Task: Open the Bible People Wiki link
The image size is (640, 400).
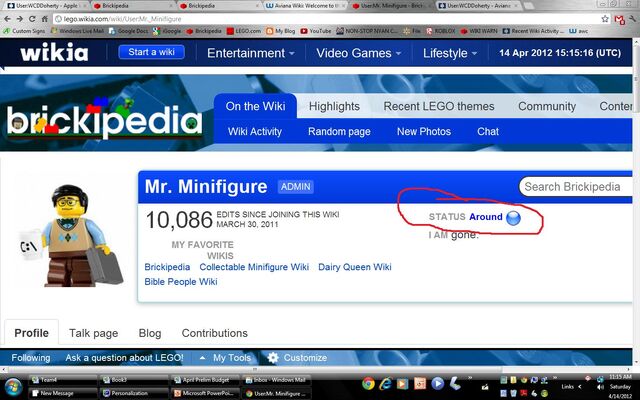Action: (181, 282)
